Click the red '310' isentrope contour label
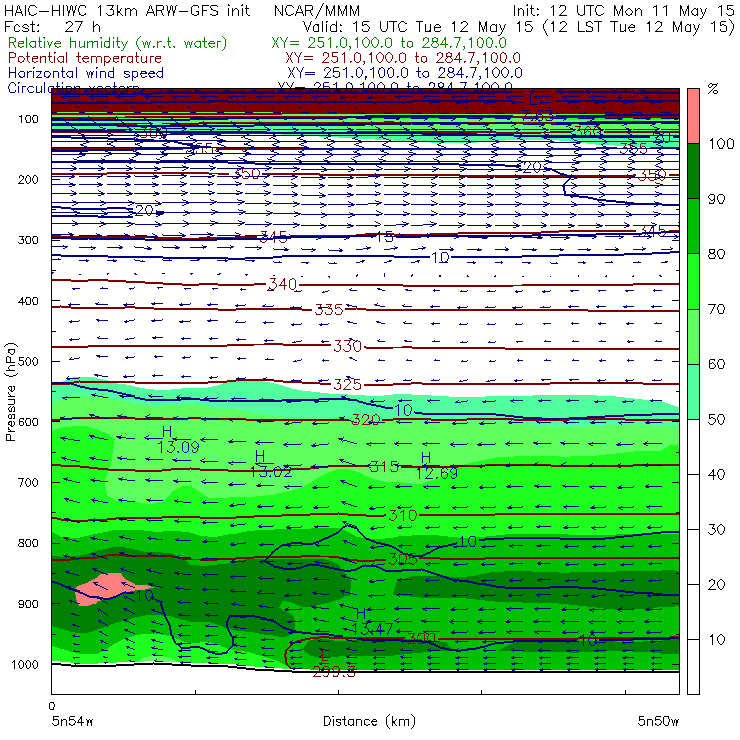The height and width of the screenshot is (740, 740). 403,515
